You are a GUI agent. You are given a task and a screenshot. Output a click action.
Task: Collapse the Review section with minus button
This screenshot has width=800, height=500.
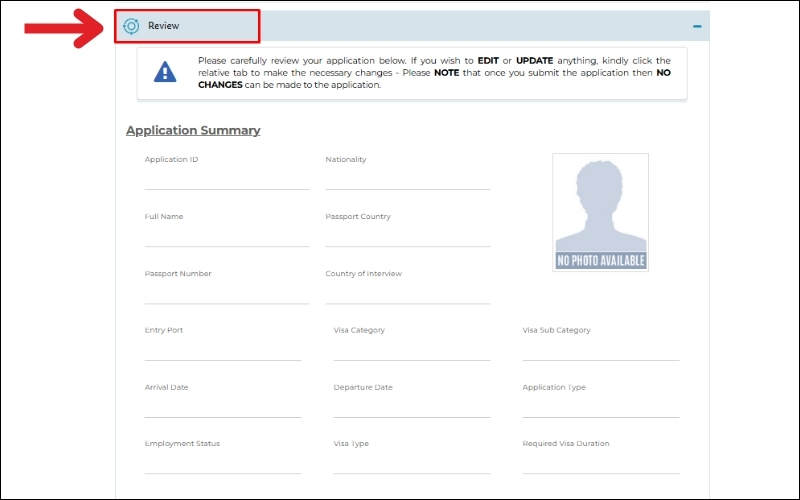[x=697, y=26]
